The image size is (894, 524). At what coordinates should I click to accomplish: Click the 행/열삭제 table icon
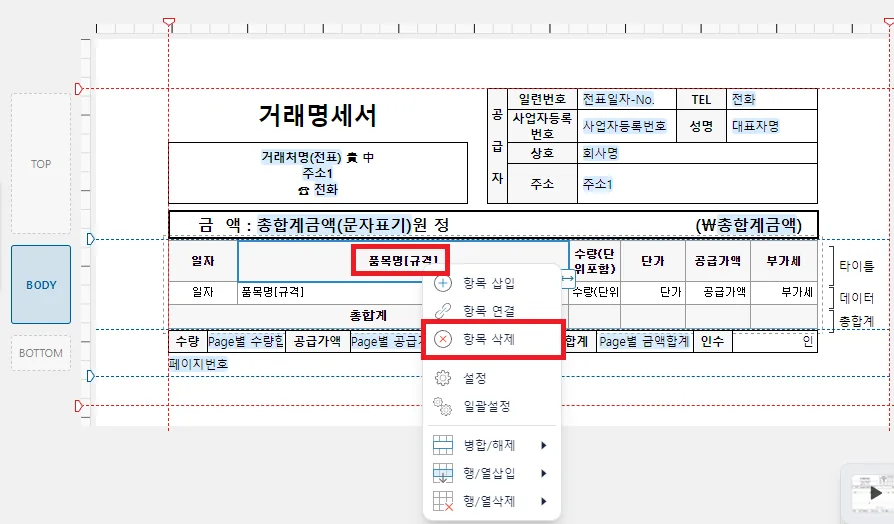tap(443, 501)
